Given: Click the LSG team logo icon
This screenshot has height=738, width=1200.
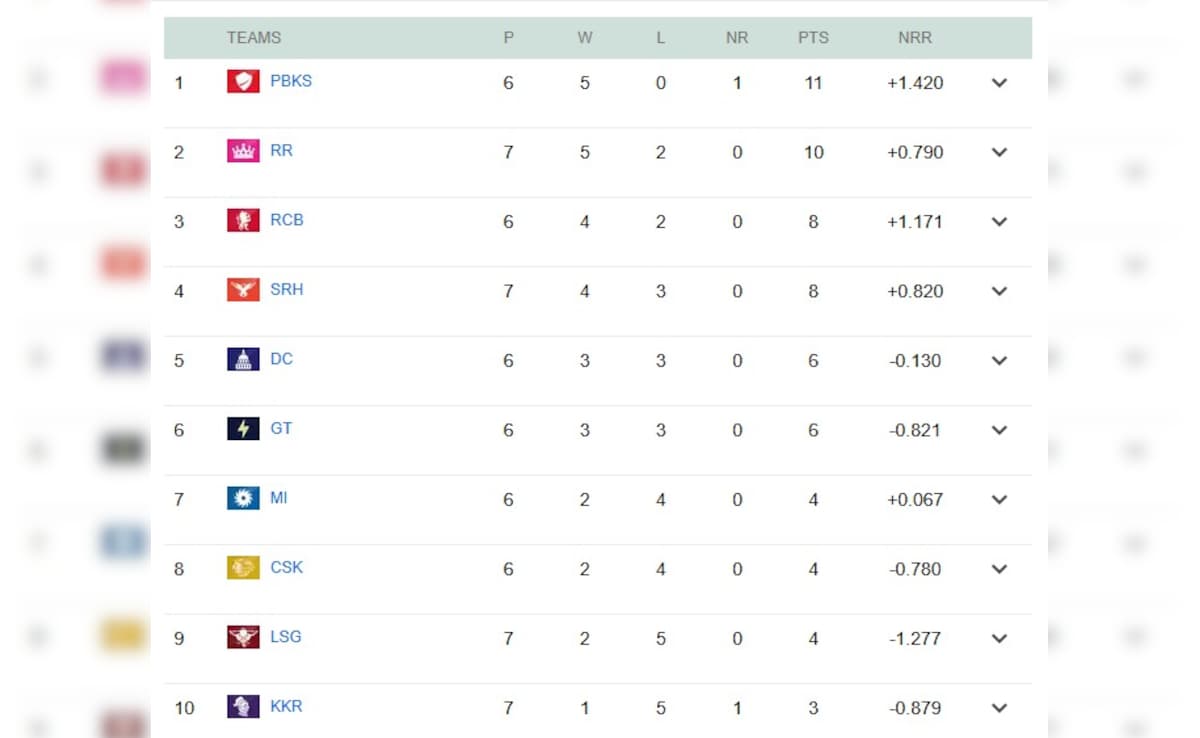Looking at the screenshot, I should tap(243, 637).
